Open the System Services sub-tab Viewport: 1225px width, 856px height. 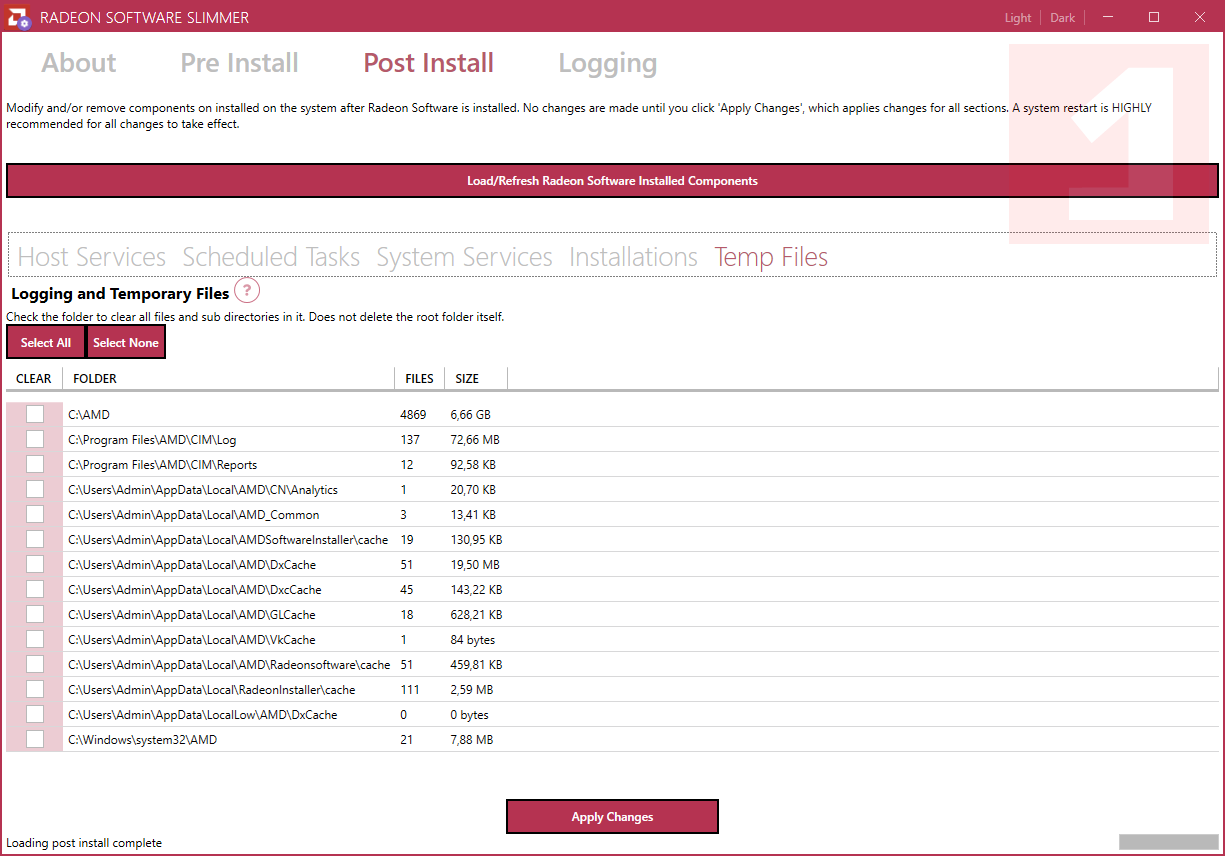pyautogui.click(x=464, y=257)
